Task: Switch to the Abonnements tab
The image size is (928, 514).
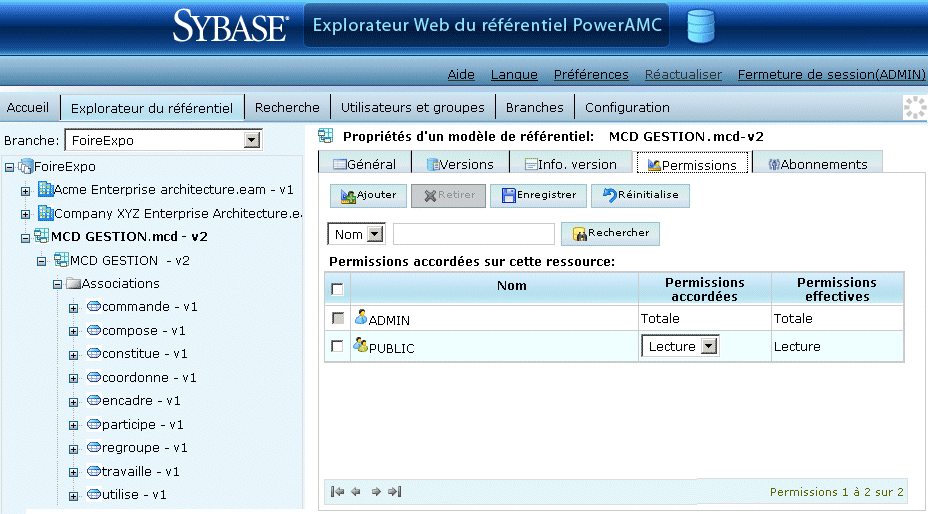Action: point(818,163)
